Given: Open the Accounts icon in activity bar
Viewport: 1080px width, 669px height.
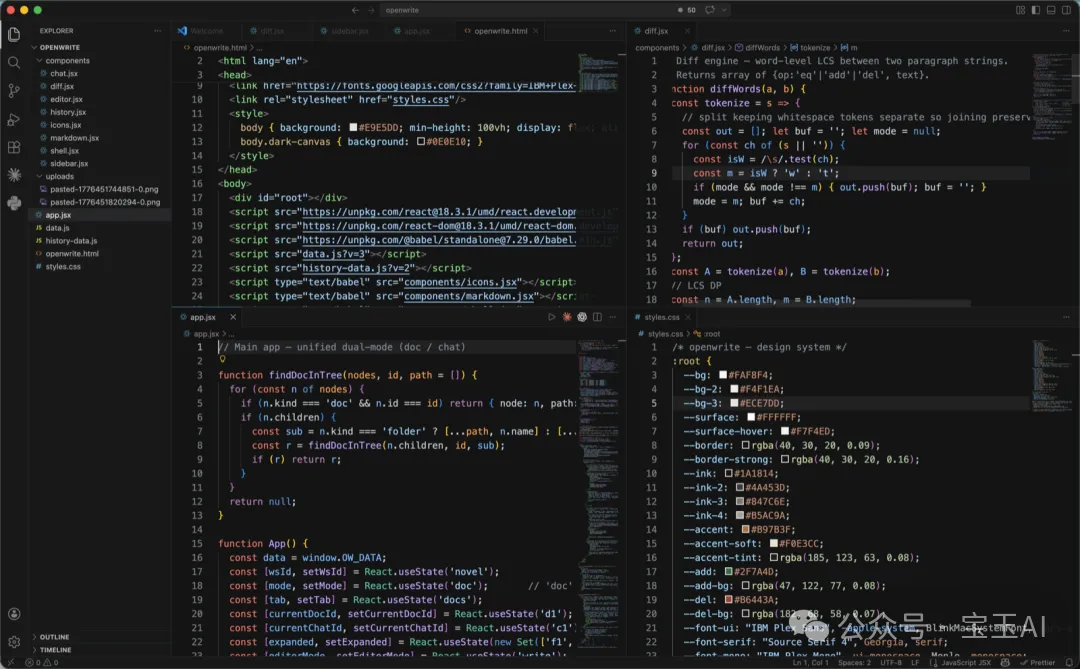Looking at the screenshot, I should [x=14, y=613].
